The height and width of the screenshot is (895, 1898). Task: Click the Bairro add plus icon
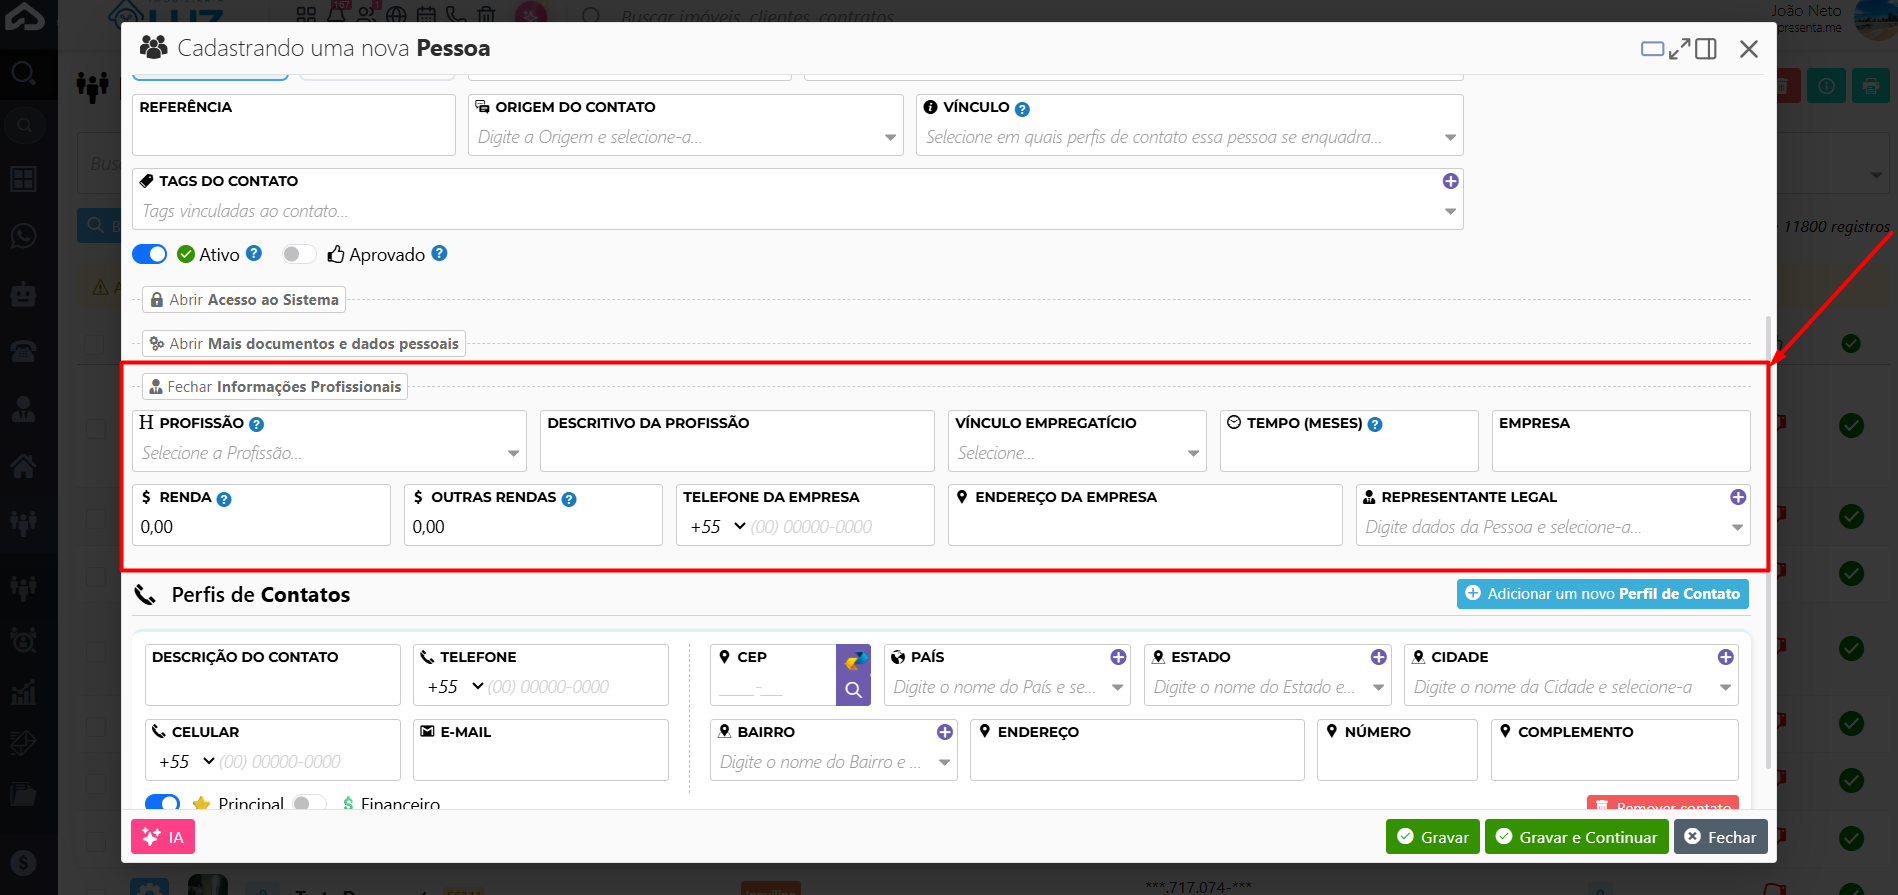coord(944,732)
